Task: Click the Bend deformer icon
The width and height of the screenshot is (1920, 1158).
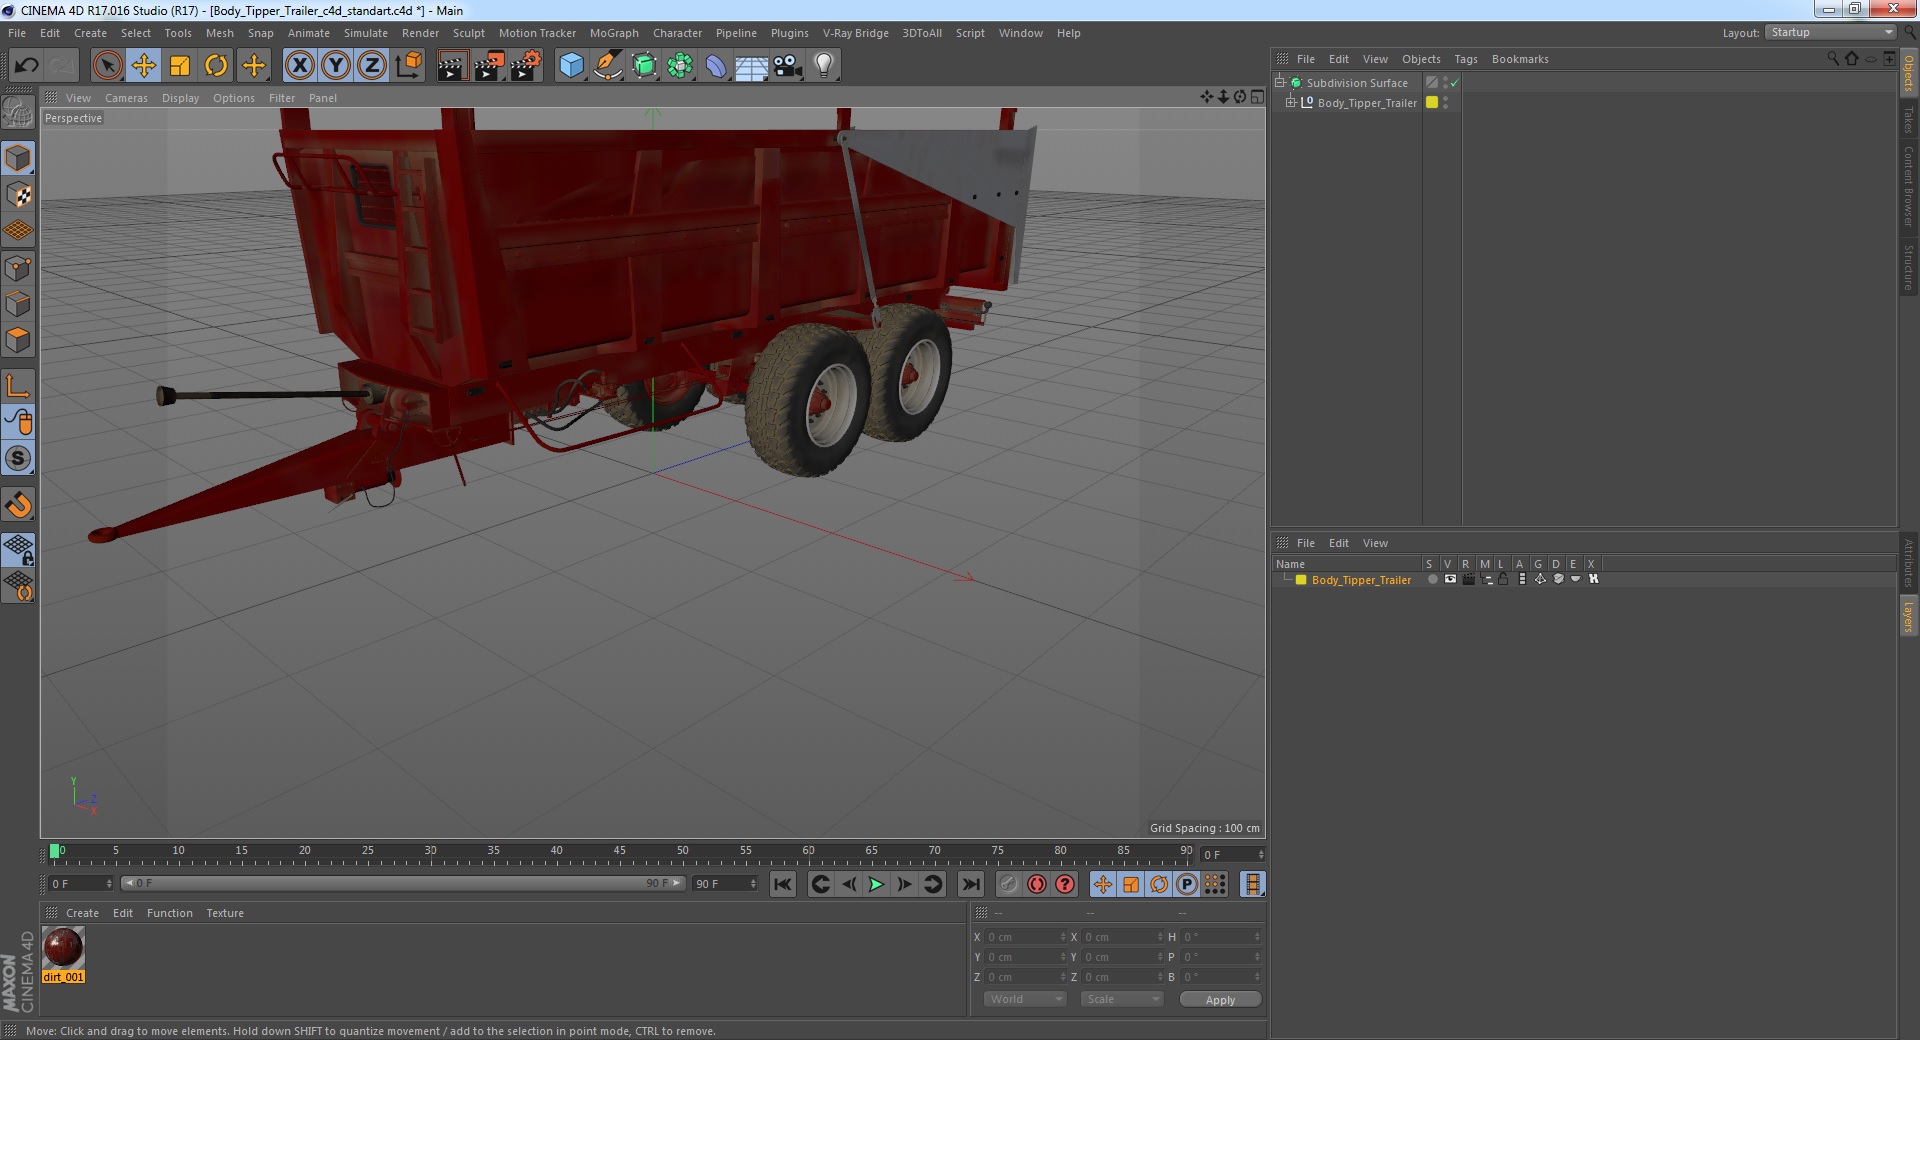Action: (x=716, y=66)
